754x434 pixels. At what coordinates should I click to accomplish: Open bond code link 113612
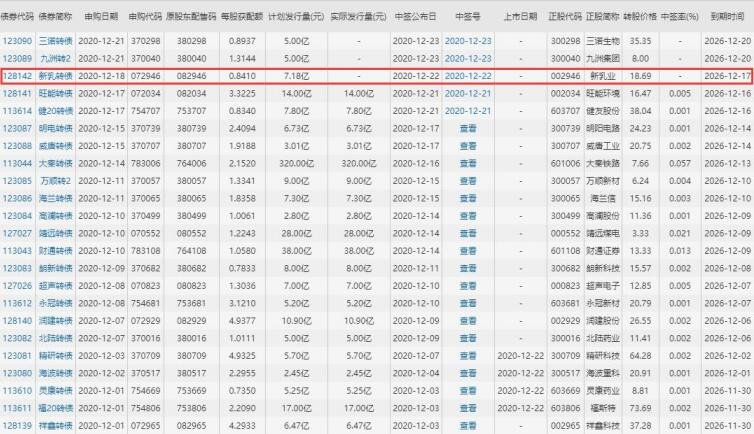tap(17, 303)
